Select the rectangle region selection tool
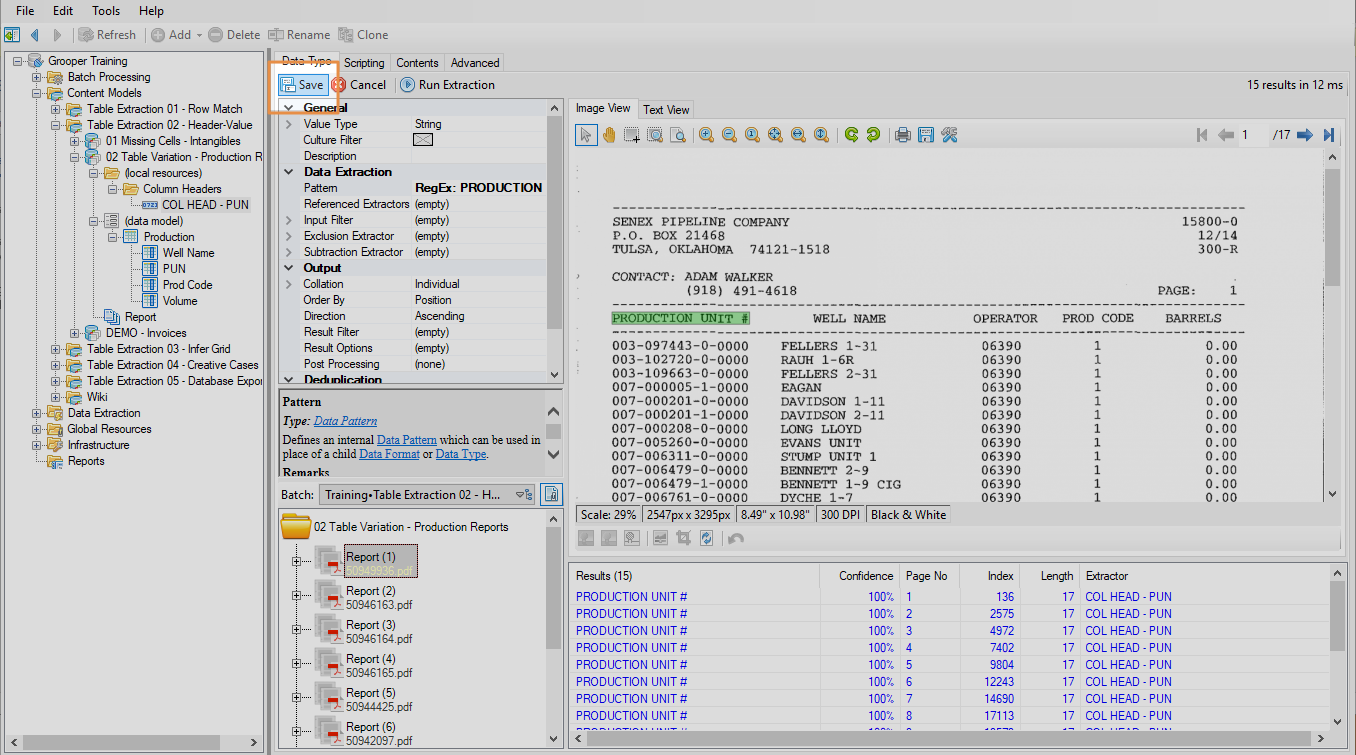1356x755 pixels. pos(632,135)
